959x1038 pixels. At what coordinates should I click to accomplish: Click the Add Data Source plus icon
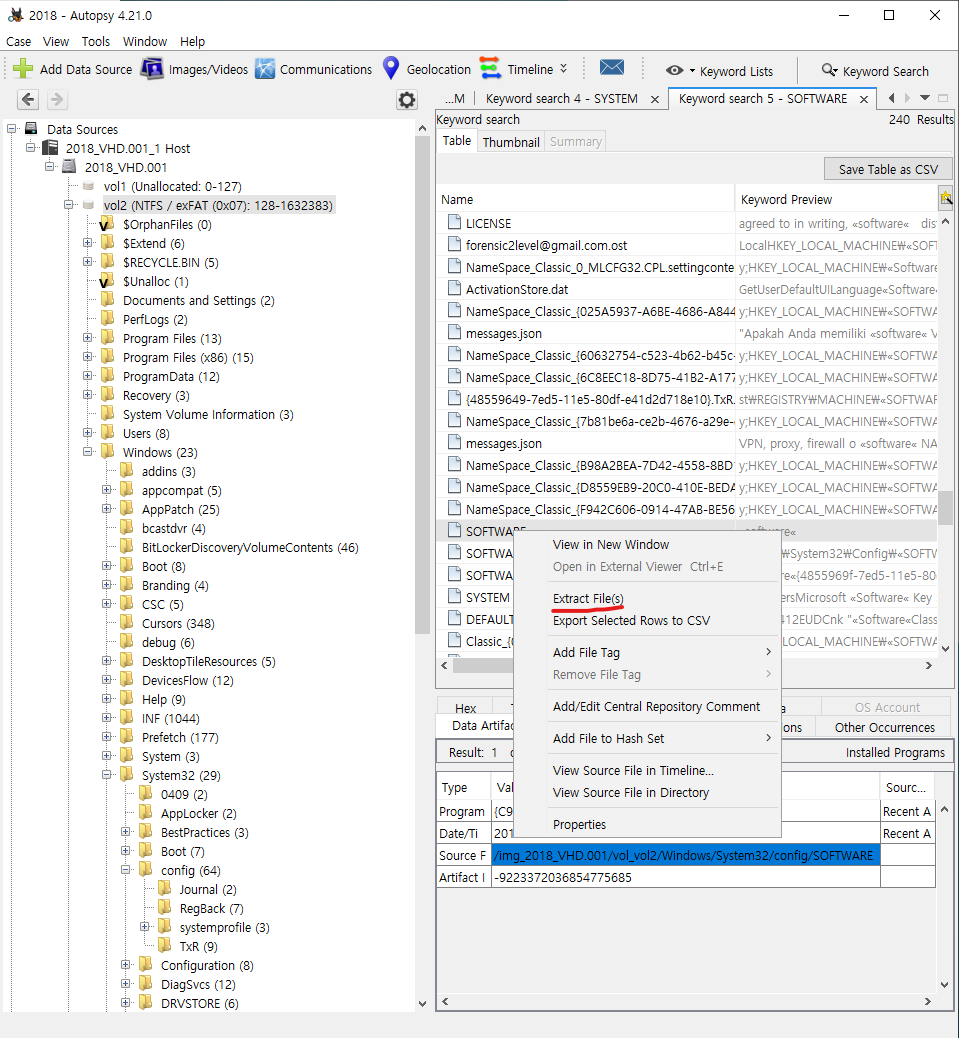click(23, 69)
